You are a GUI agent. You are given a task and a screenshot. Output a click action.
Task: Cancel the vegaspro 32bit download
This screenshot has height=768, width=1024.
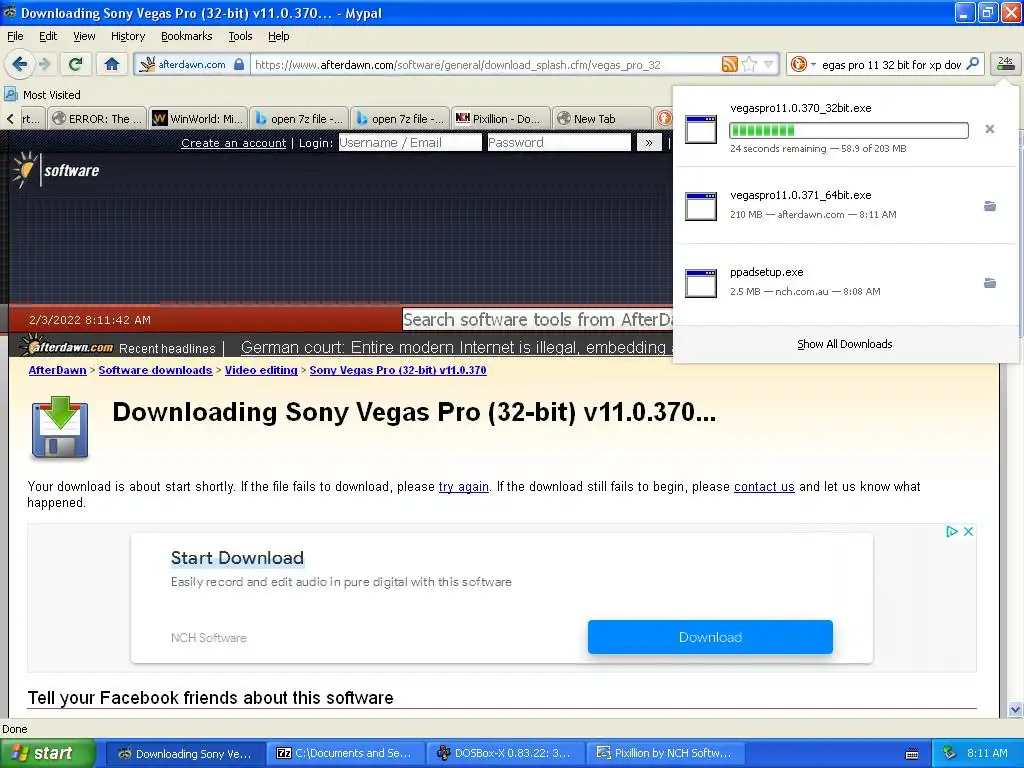click(990, 129)
